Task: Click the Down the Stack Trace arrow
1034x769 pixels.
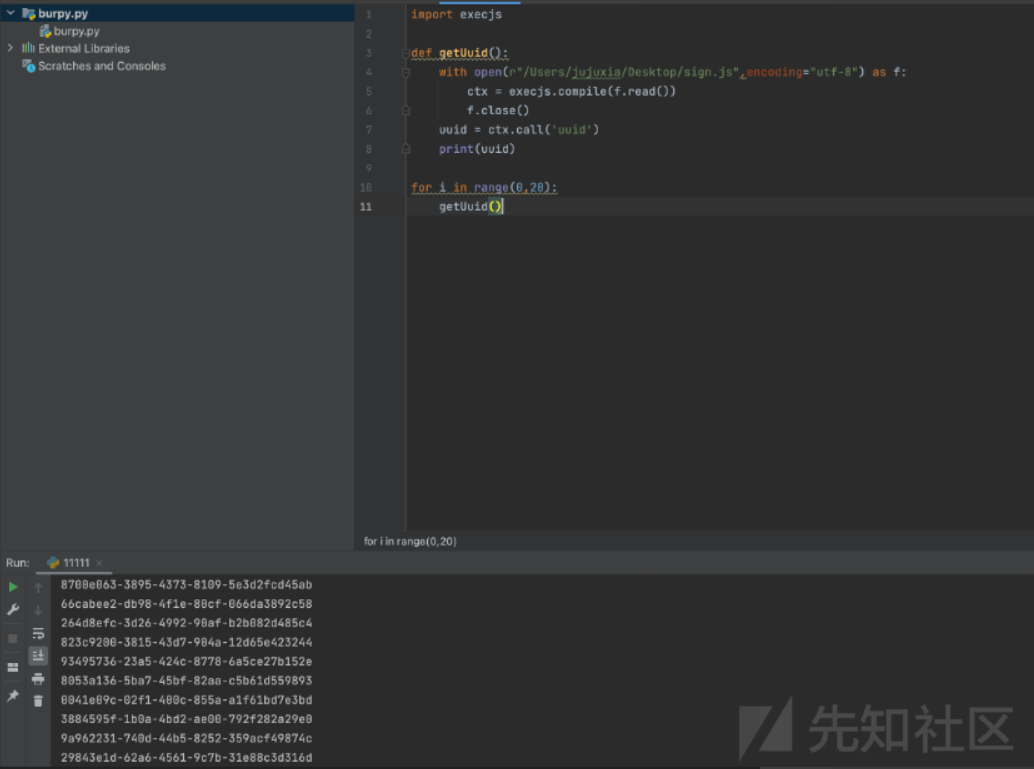Action: click(x=38, y=611)
